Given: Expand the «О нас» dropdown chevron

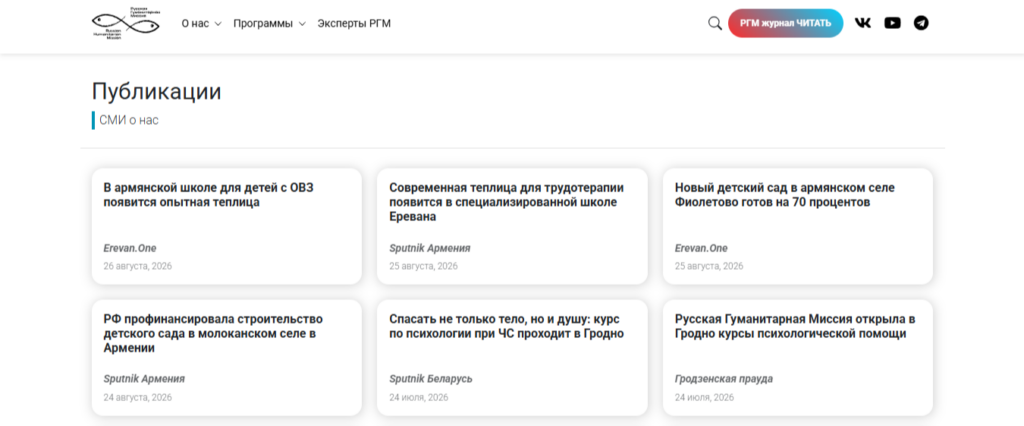Looking at the screenshot, I should [x=218, y=24].
